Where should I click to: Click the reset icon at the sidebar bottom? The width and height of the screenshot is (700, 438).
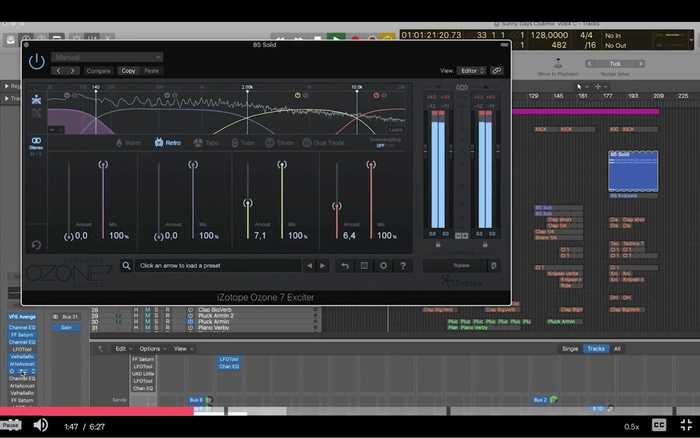tap(37, 245)
